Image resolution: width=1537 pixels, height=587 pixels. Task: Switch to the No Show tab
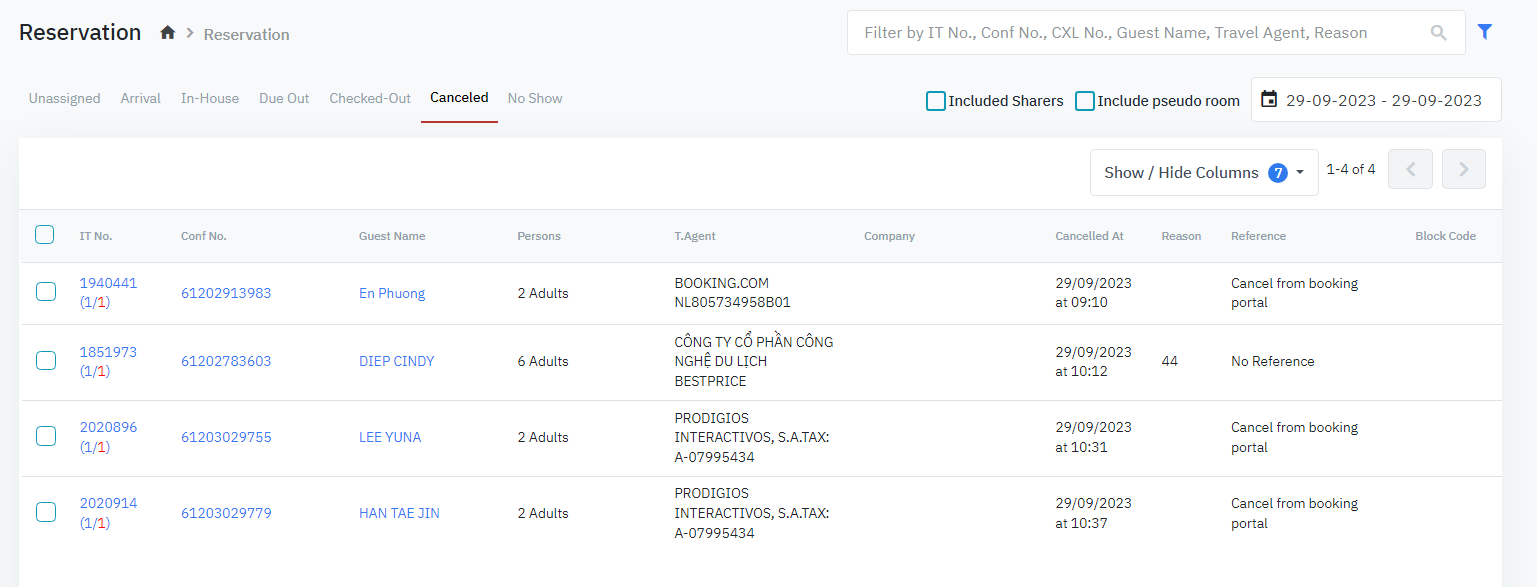pos(535,98)
